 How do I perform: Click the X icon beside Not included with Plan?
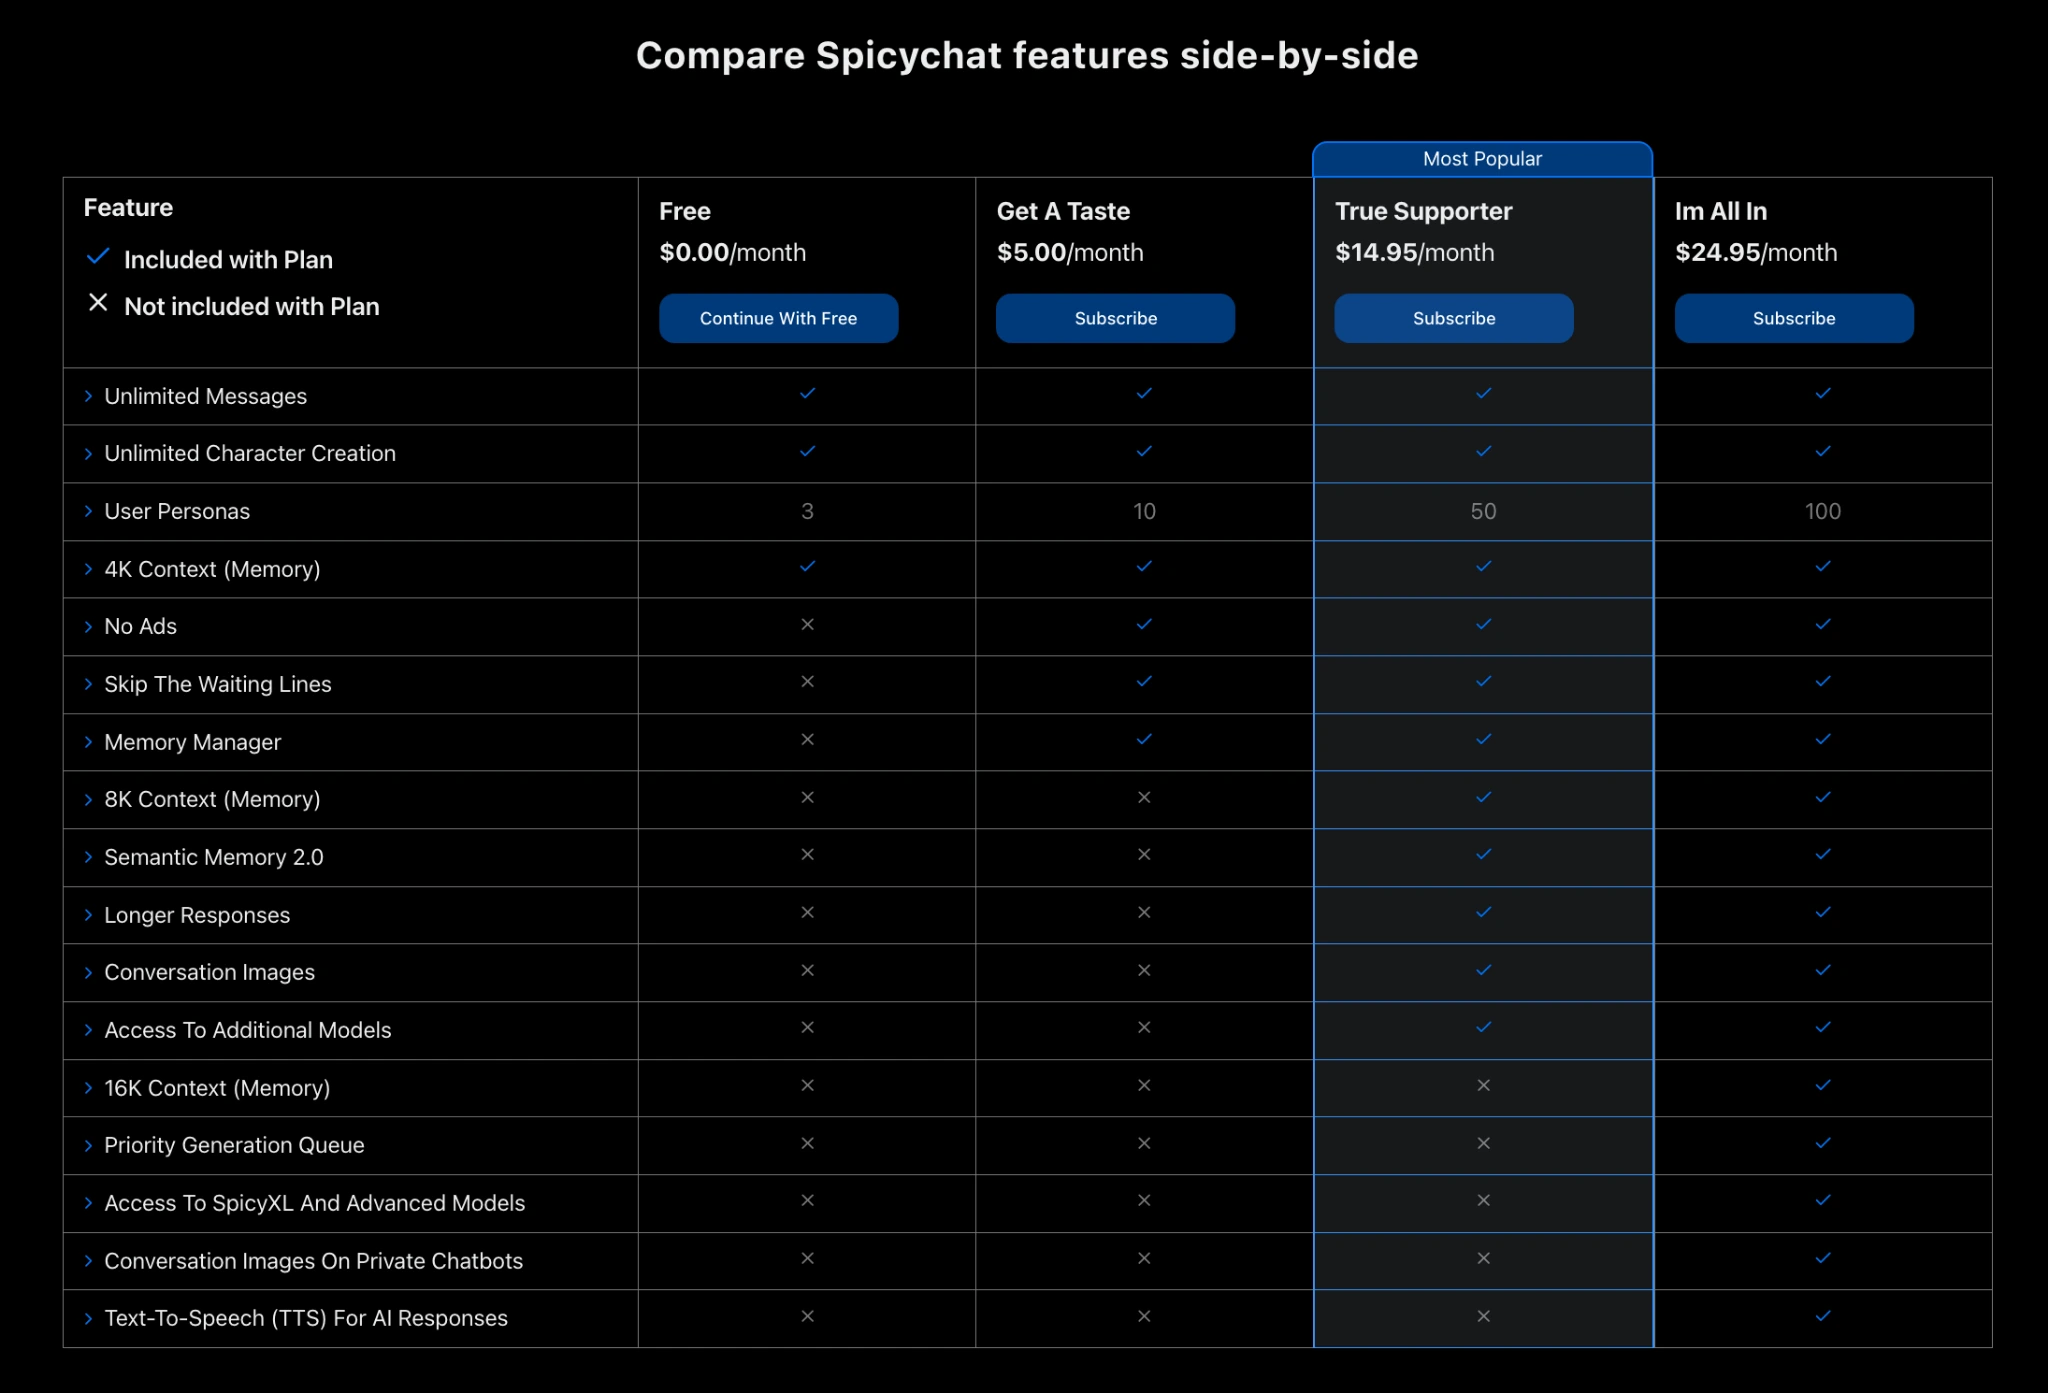point(98,303)
